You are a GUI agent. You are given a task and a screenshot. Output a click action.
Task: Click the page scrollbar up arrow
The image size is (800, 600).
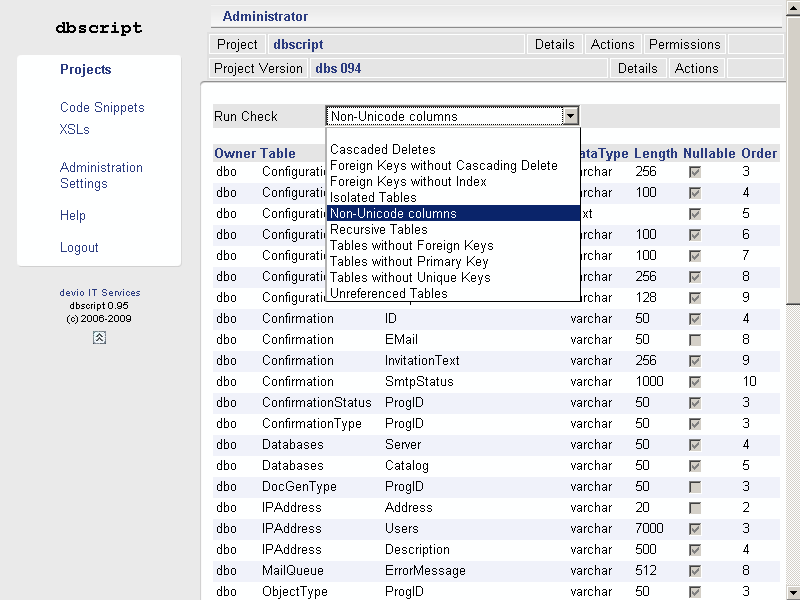click(x=793, y=7)
